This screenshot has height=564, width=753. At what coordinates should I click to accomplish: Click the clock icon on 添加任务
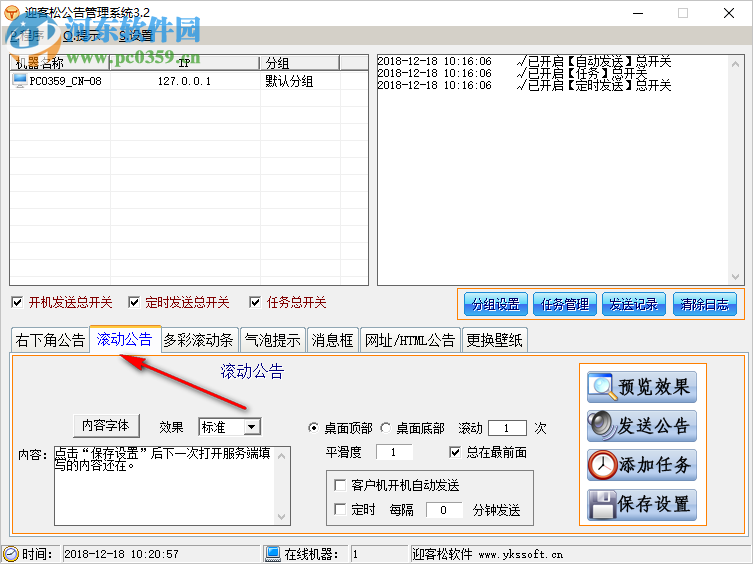pyautogui.click(x=602, y=465)
